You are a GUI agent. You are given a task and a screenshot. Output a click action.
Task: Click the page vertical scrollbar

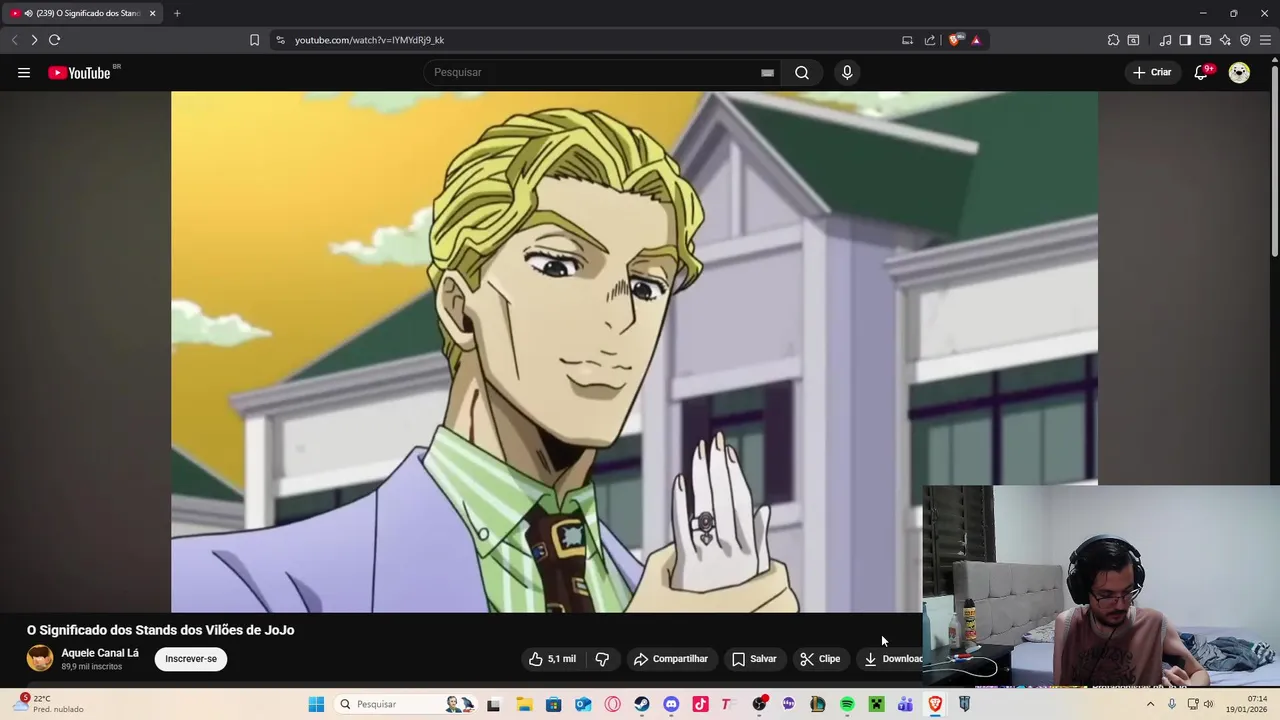(1274, 160)
